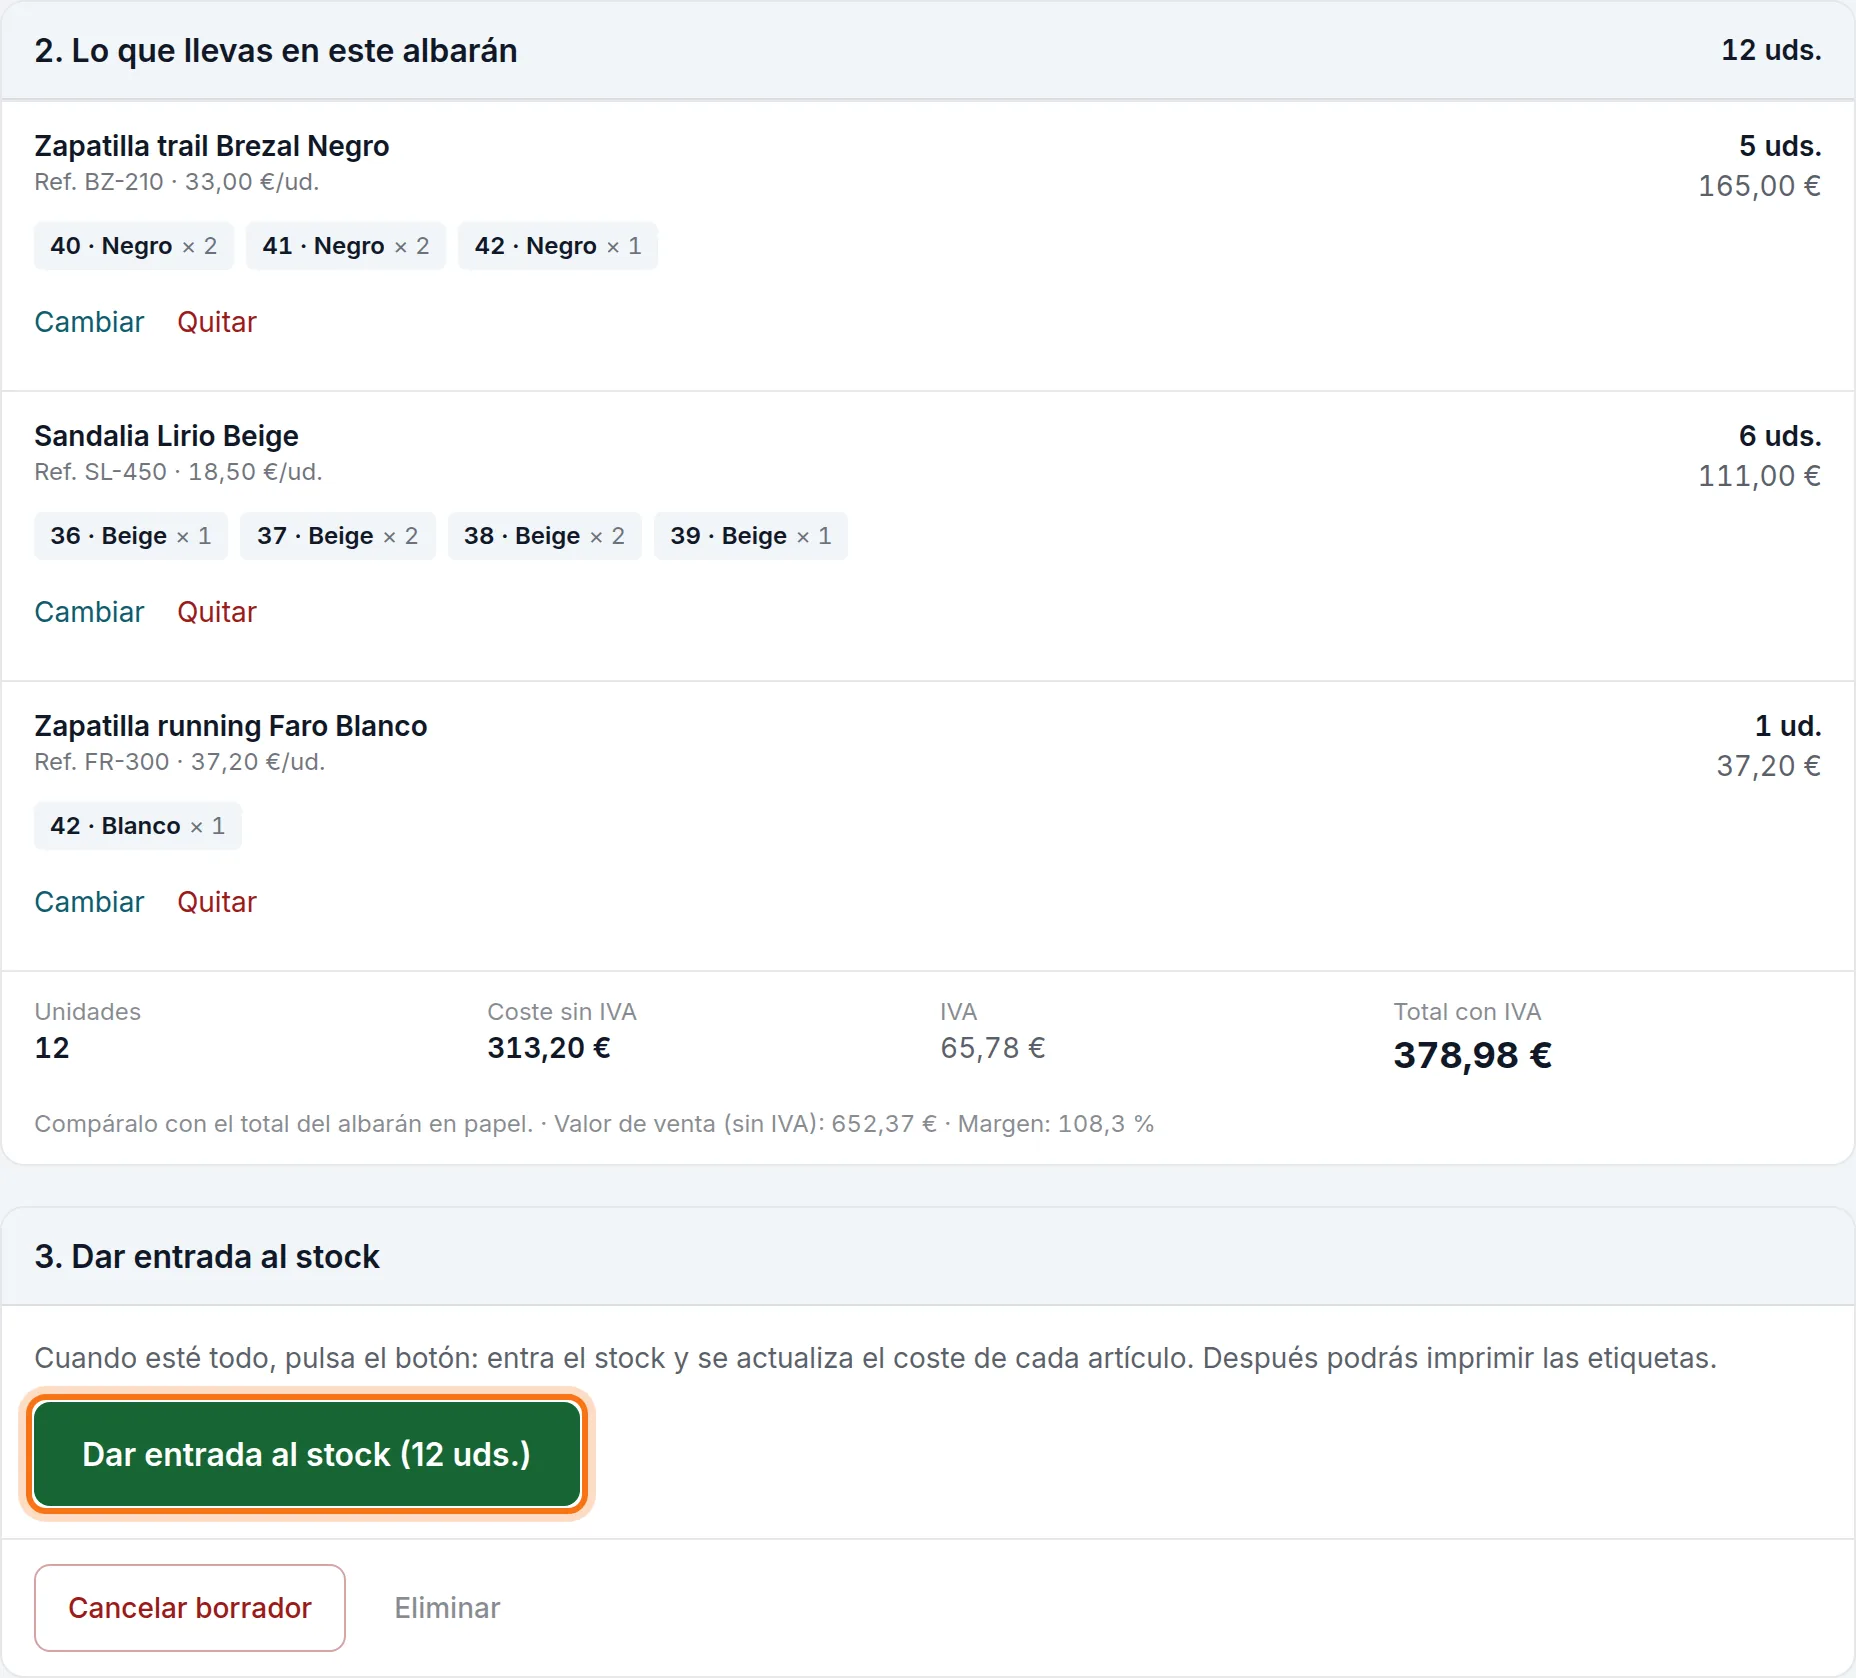Image resolution: width=1856 pixels, height=1678 pixels.
Task: Click the Compáralo con el total del albarán note
Action: click(594, 1124)
